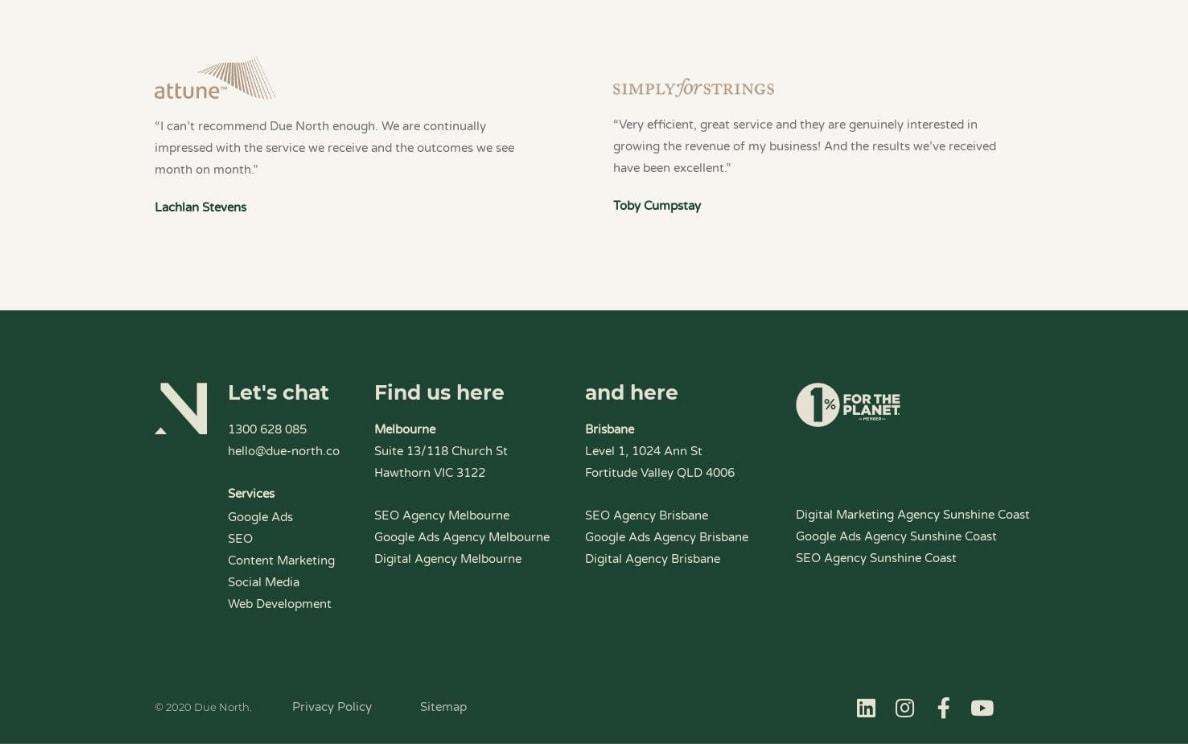This screenshot has width=1188, height=744.
Task: Click the Toby Cumpstay name
Action: click(657, 205)
